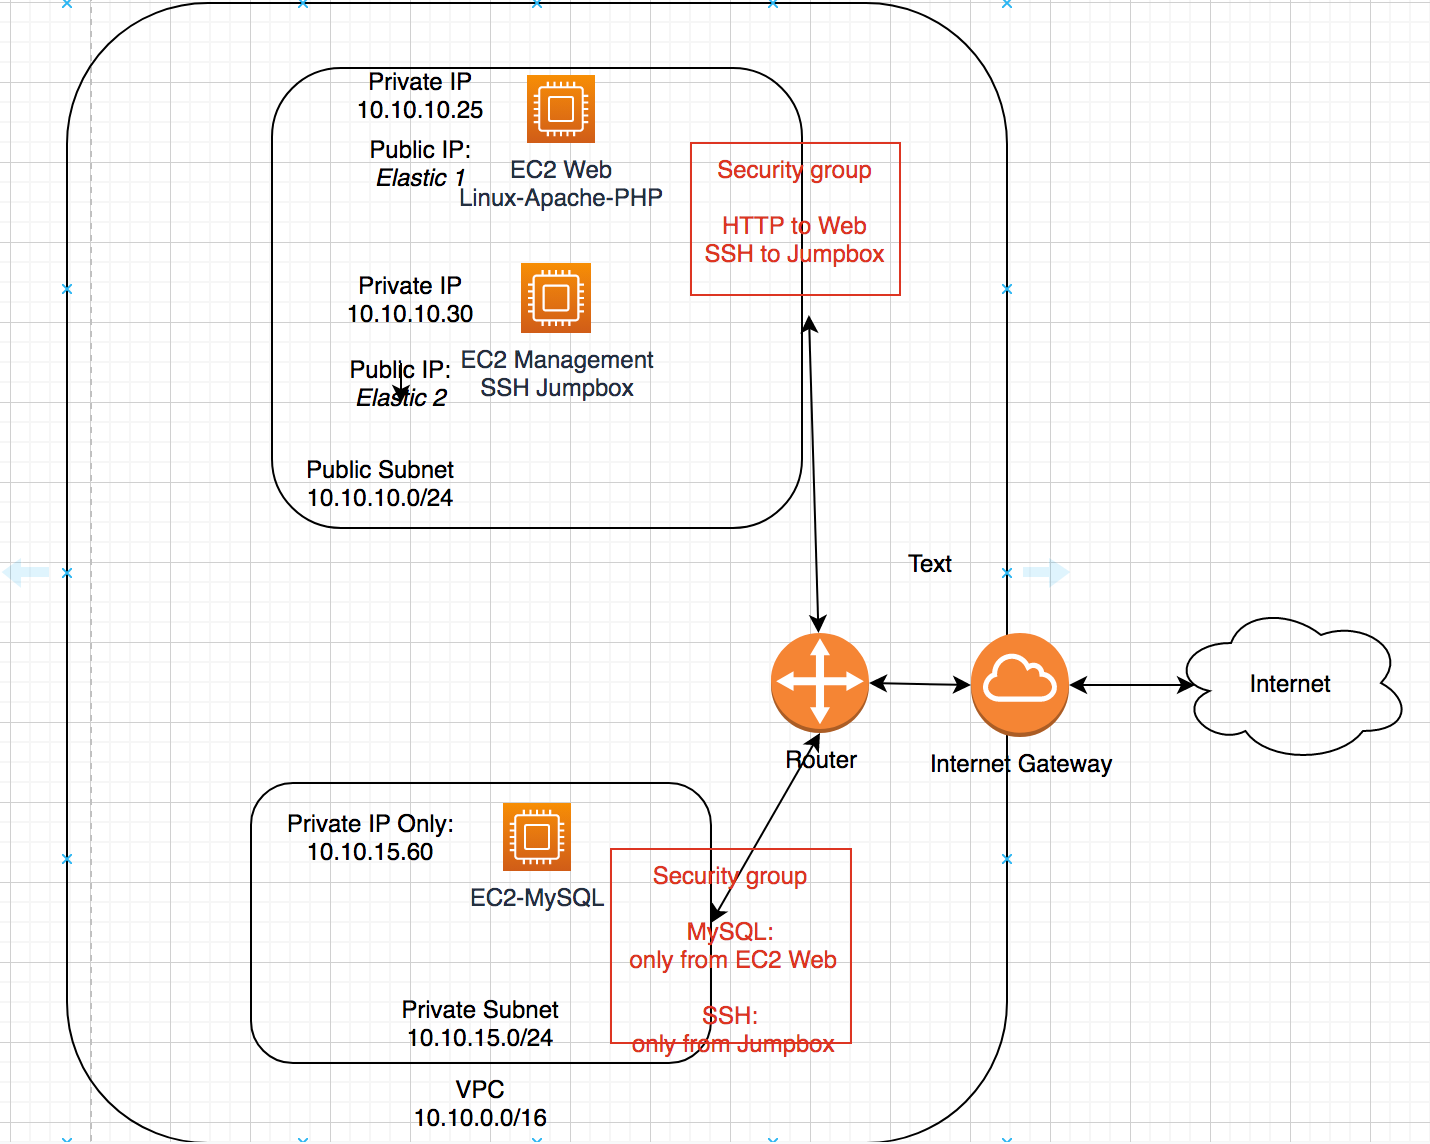
Task: Click the Internet cloud shape
Action: point(1291,685)
